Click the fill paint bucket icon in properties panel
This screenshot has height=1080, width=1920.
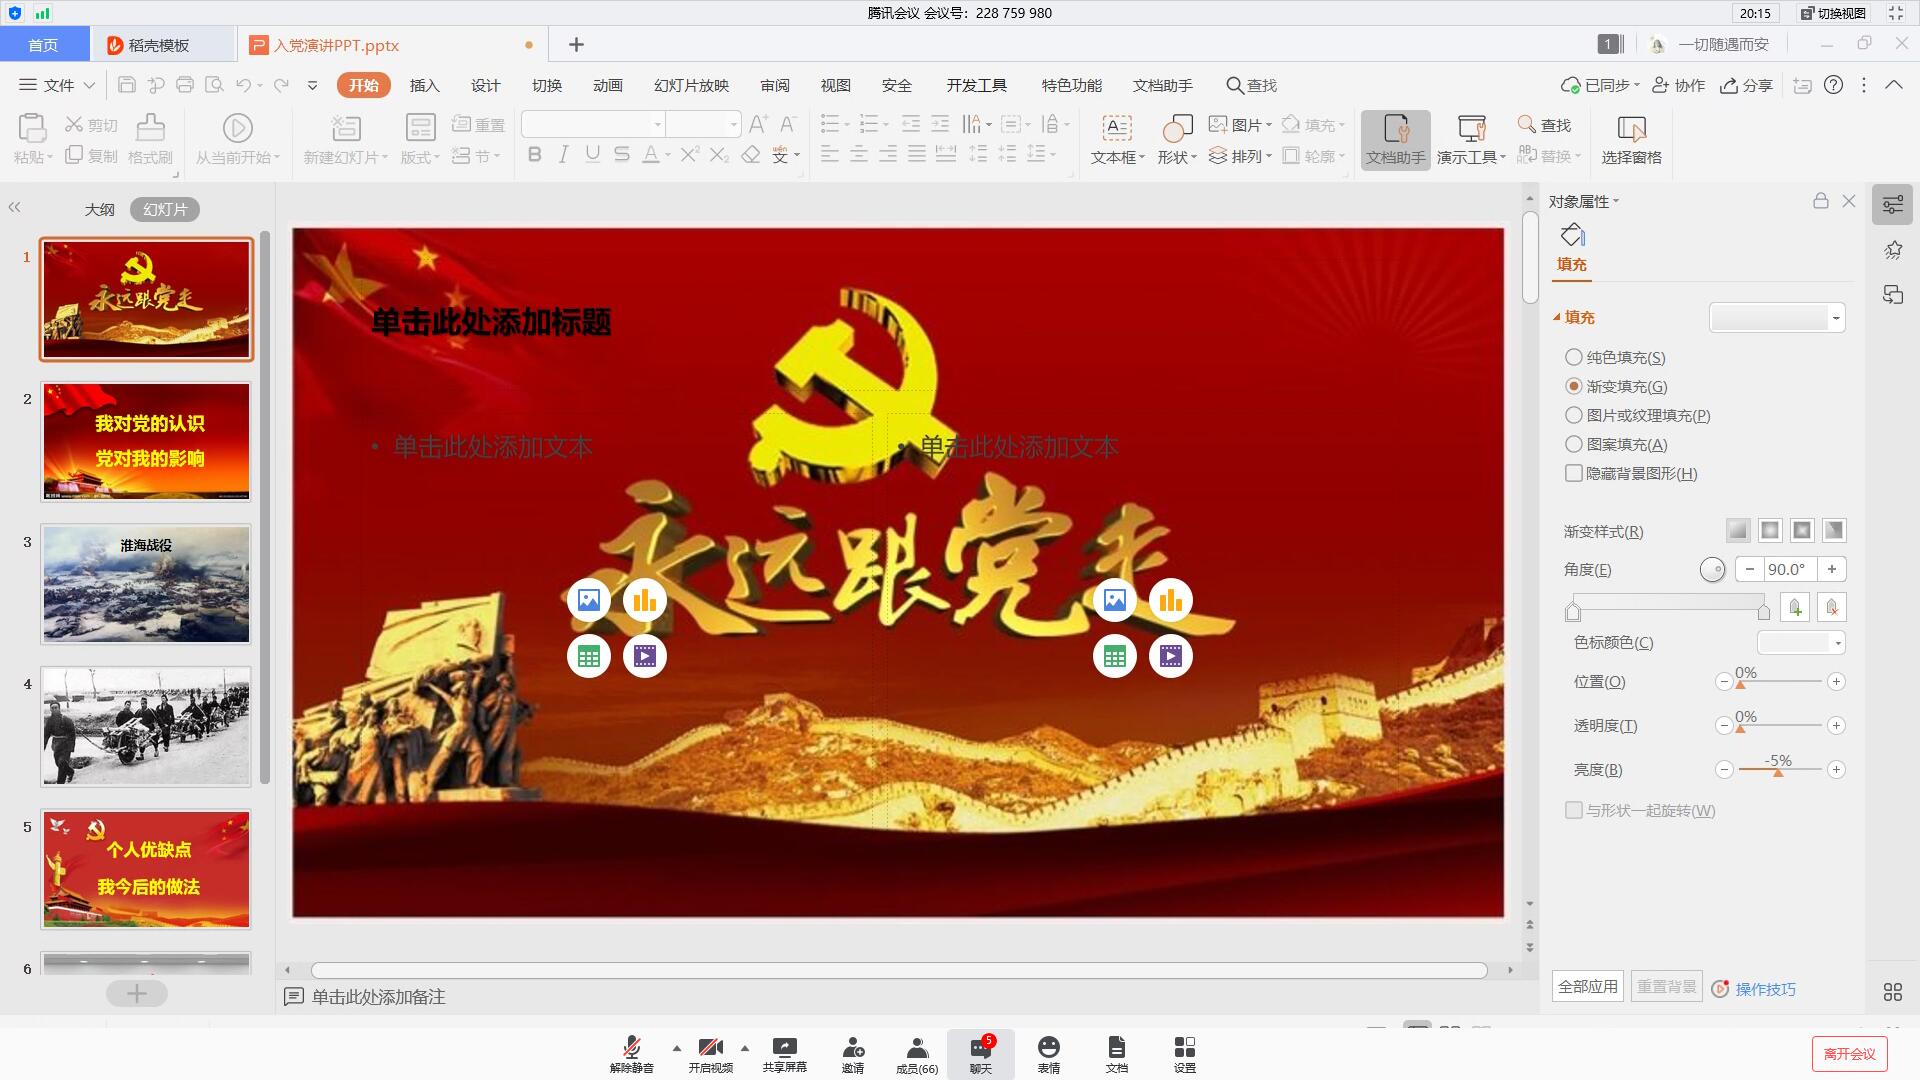coord(1572,236)
